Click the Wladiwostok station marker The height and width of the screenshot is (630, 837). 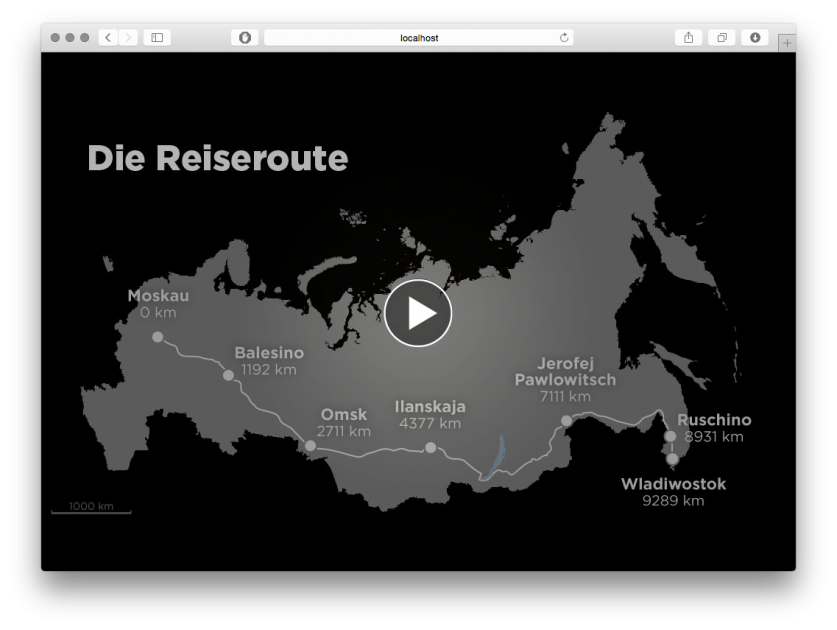[x=672, y=459]
